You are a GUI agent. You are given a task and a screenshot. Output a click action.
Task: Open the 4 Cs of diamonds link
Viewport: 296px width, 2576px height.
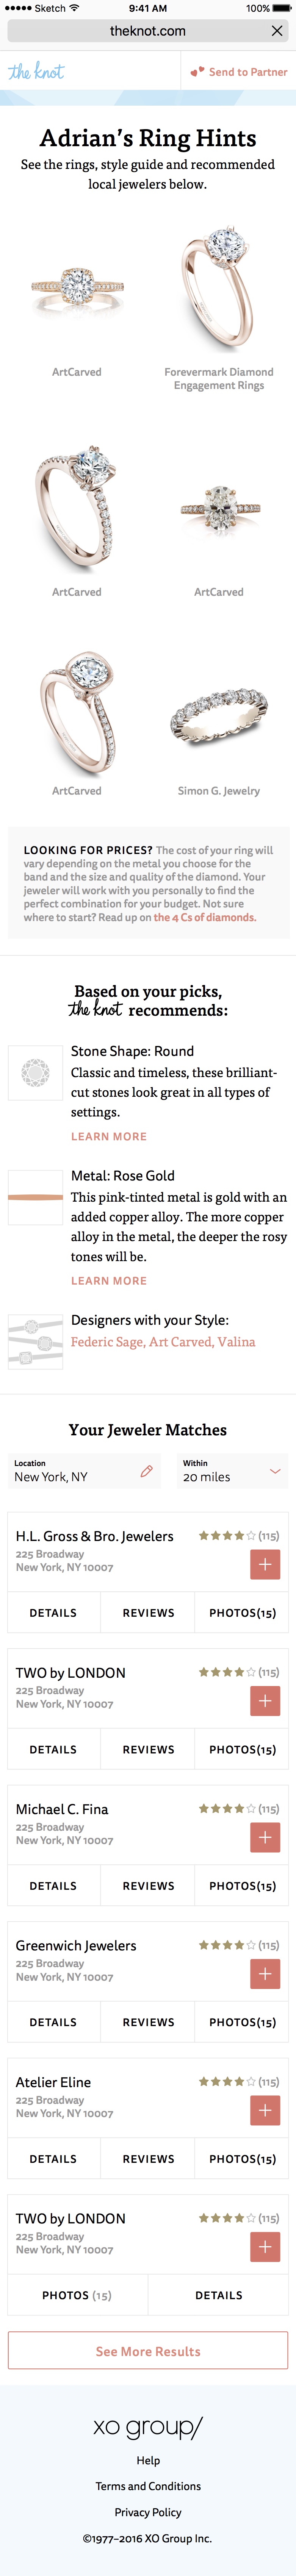point(205,917)
